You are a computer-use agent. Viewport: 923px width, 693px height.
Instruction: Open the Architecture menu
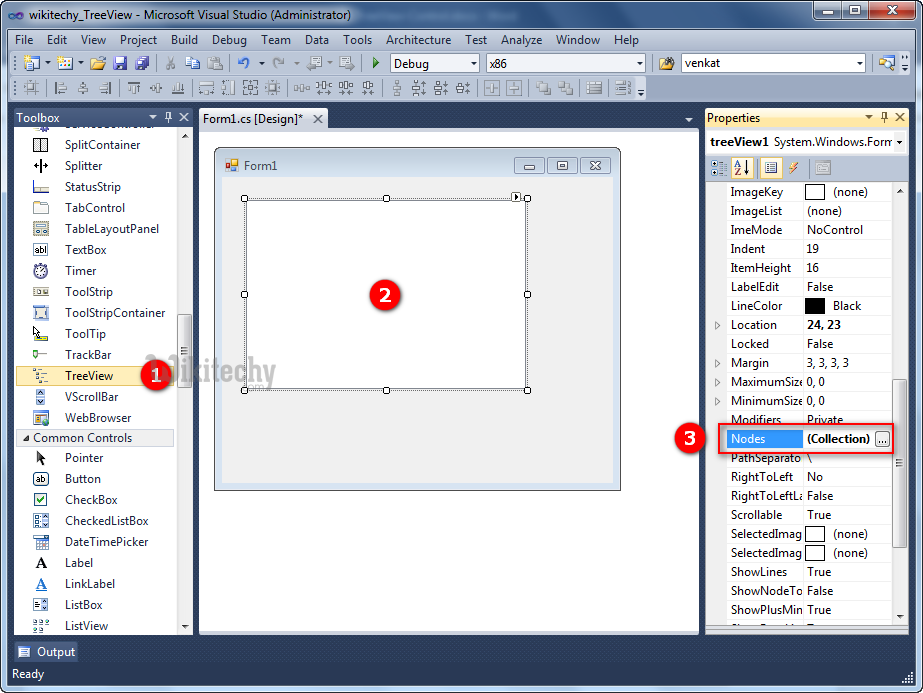coord(419,39)
